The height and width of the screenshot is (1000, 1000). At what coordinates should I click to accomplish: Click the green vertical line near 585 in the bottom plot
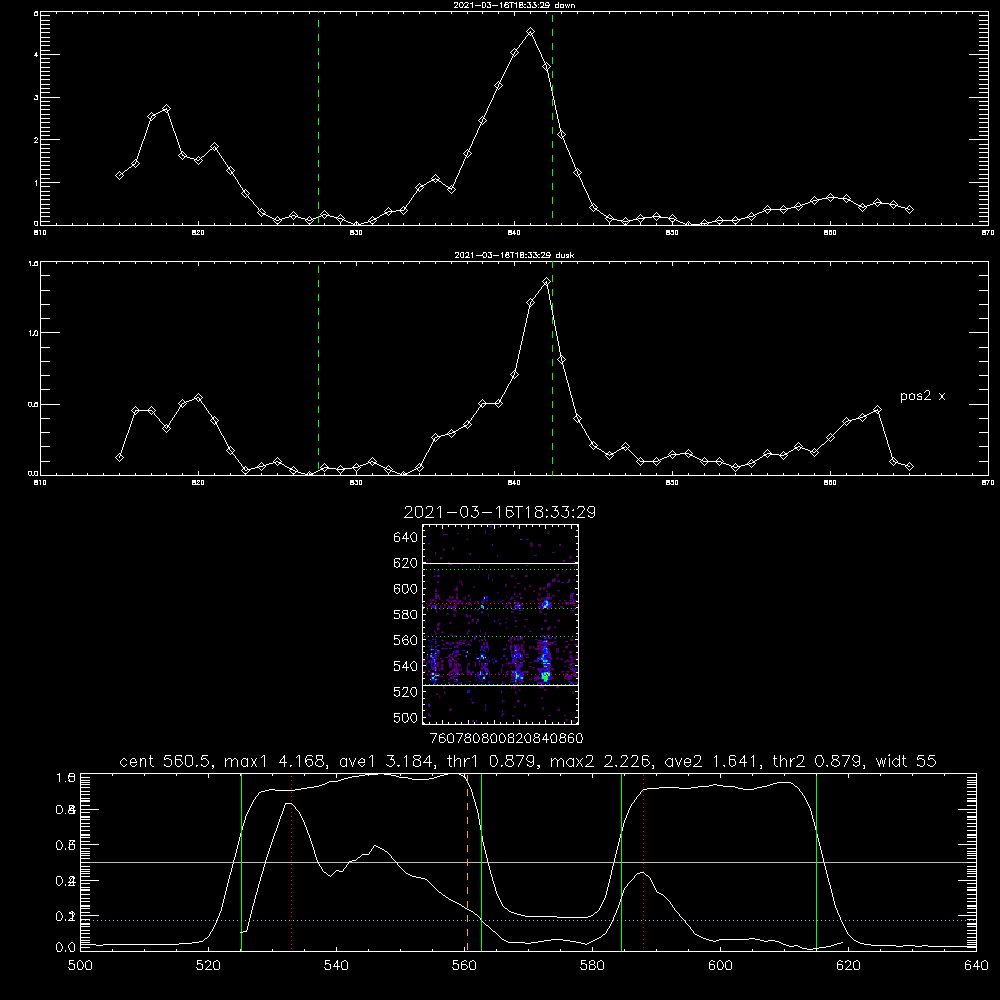click(x=621, y=861)
